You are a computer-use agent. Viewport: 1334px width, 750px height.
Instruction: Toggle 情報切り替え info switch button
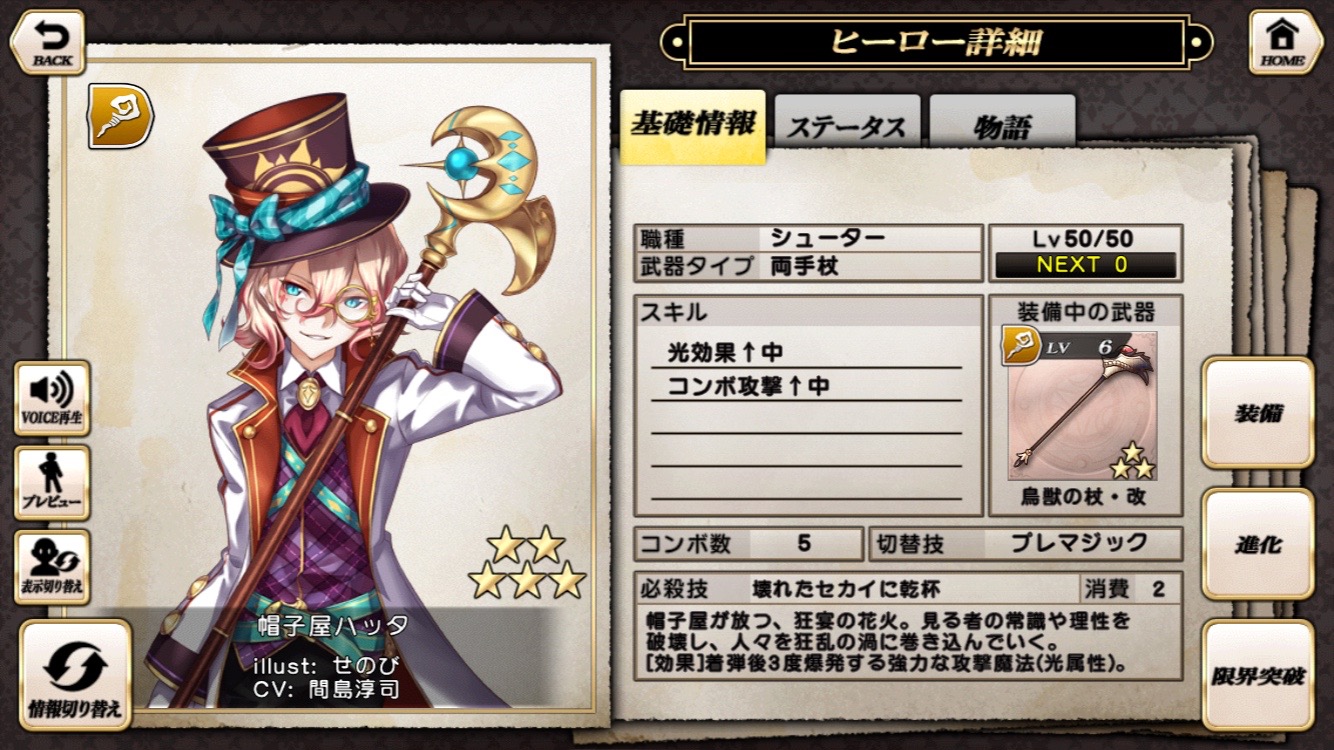pos(76,675)
